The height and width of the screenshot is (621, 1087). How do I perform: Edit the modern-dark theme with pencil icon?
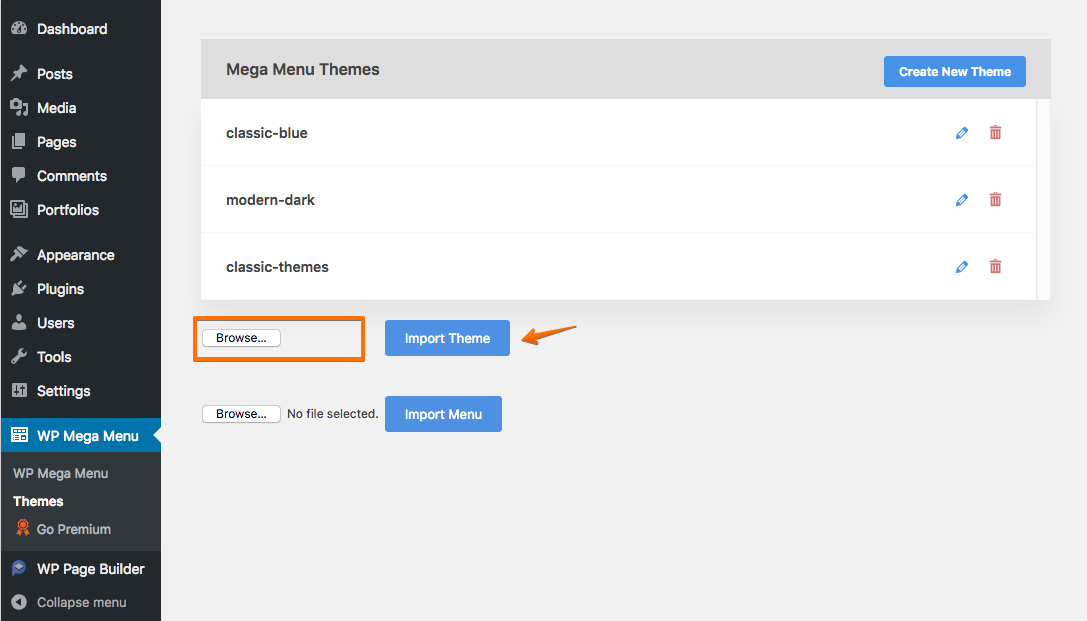[x=962, y=200]
